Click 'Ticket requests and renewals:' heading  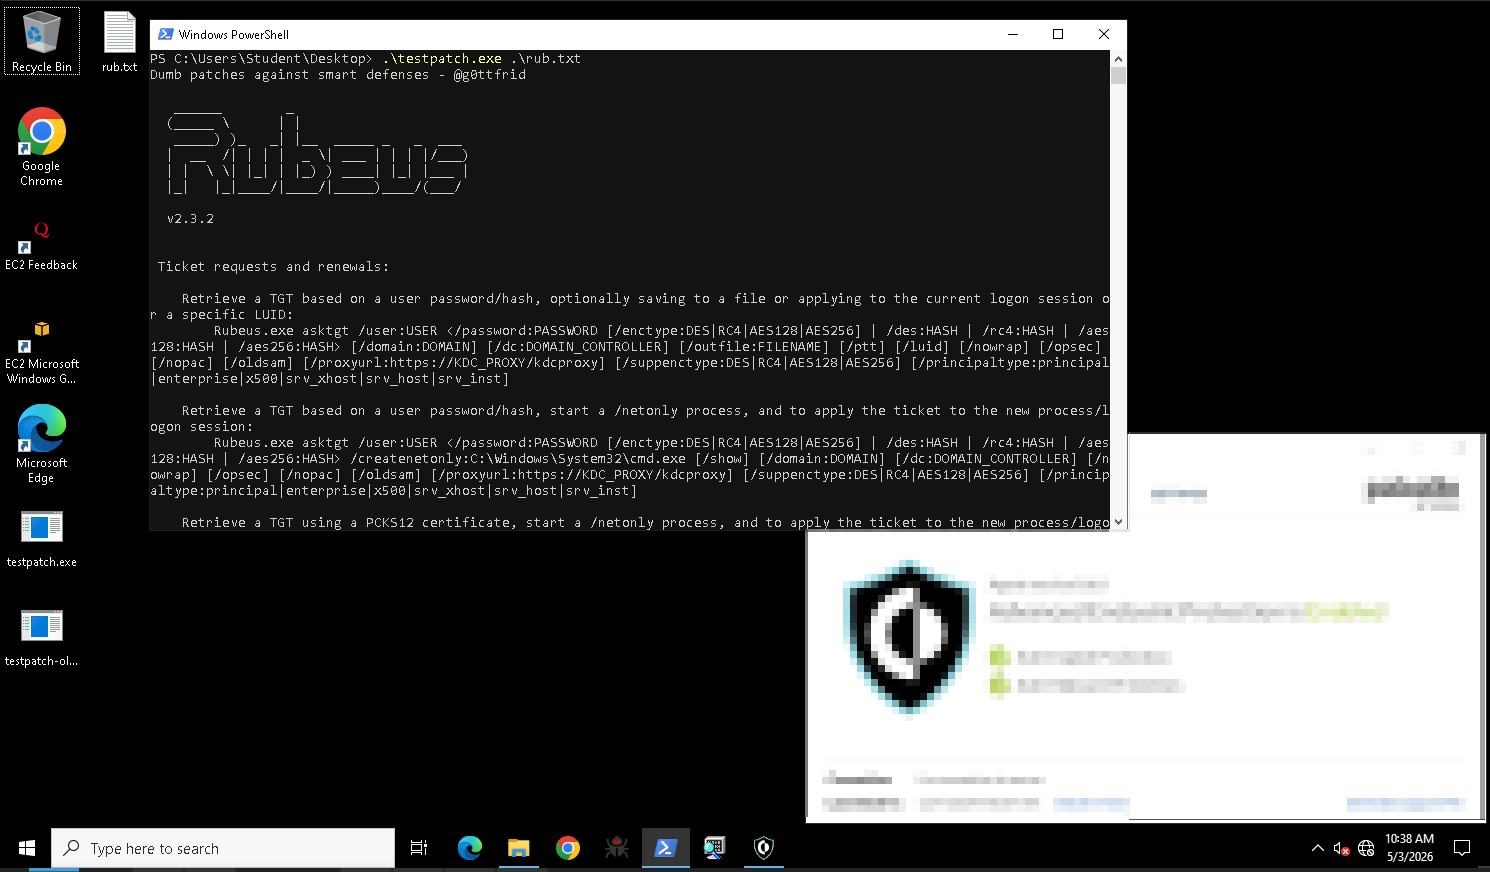pyautogui.click(x=273, y=267)
